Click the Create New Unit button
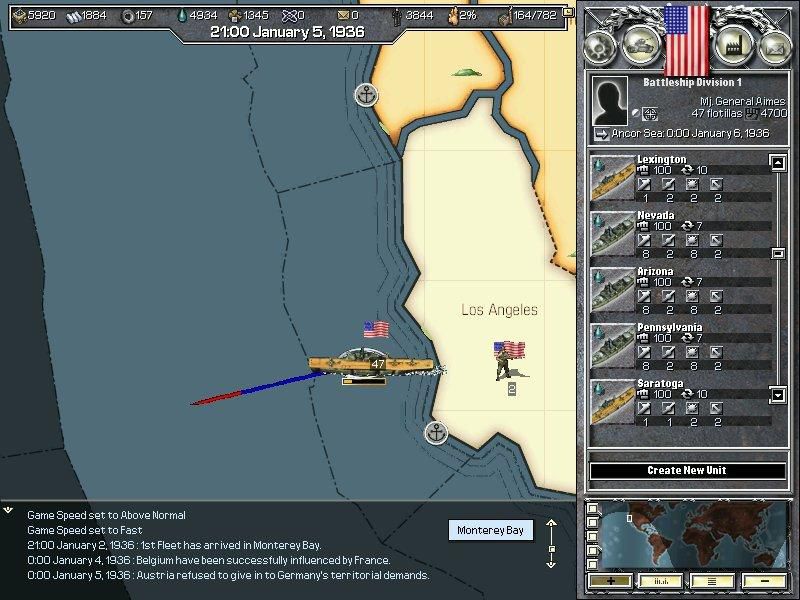The image size is (800, 600). tap(686, 470)
